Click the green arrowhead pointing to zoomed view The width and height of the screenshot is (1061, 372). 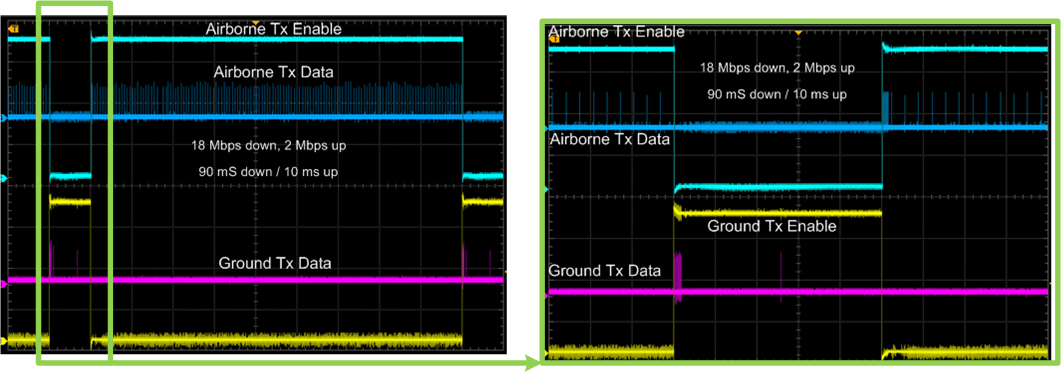point(533,364)
